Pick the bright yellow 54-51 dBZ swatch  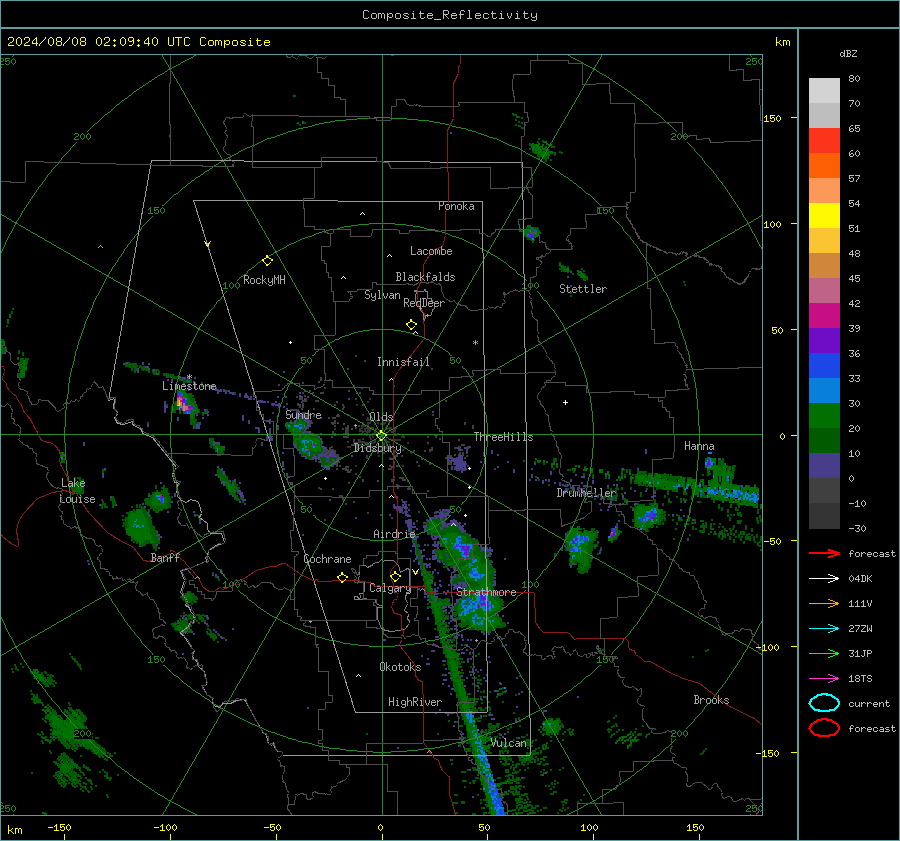pyautogui.click(x=824, y=216)
